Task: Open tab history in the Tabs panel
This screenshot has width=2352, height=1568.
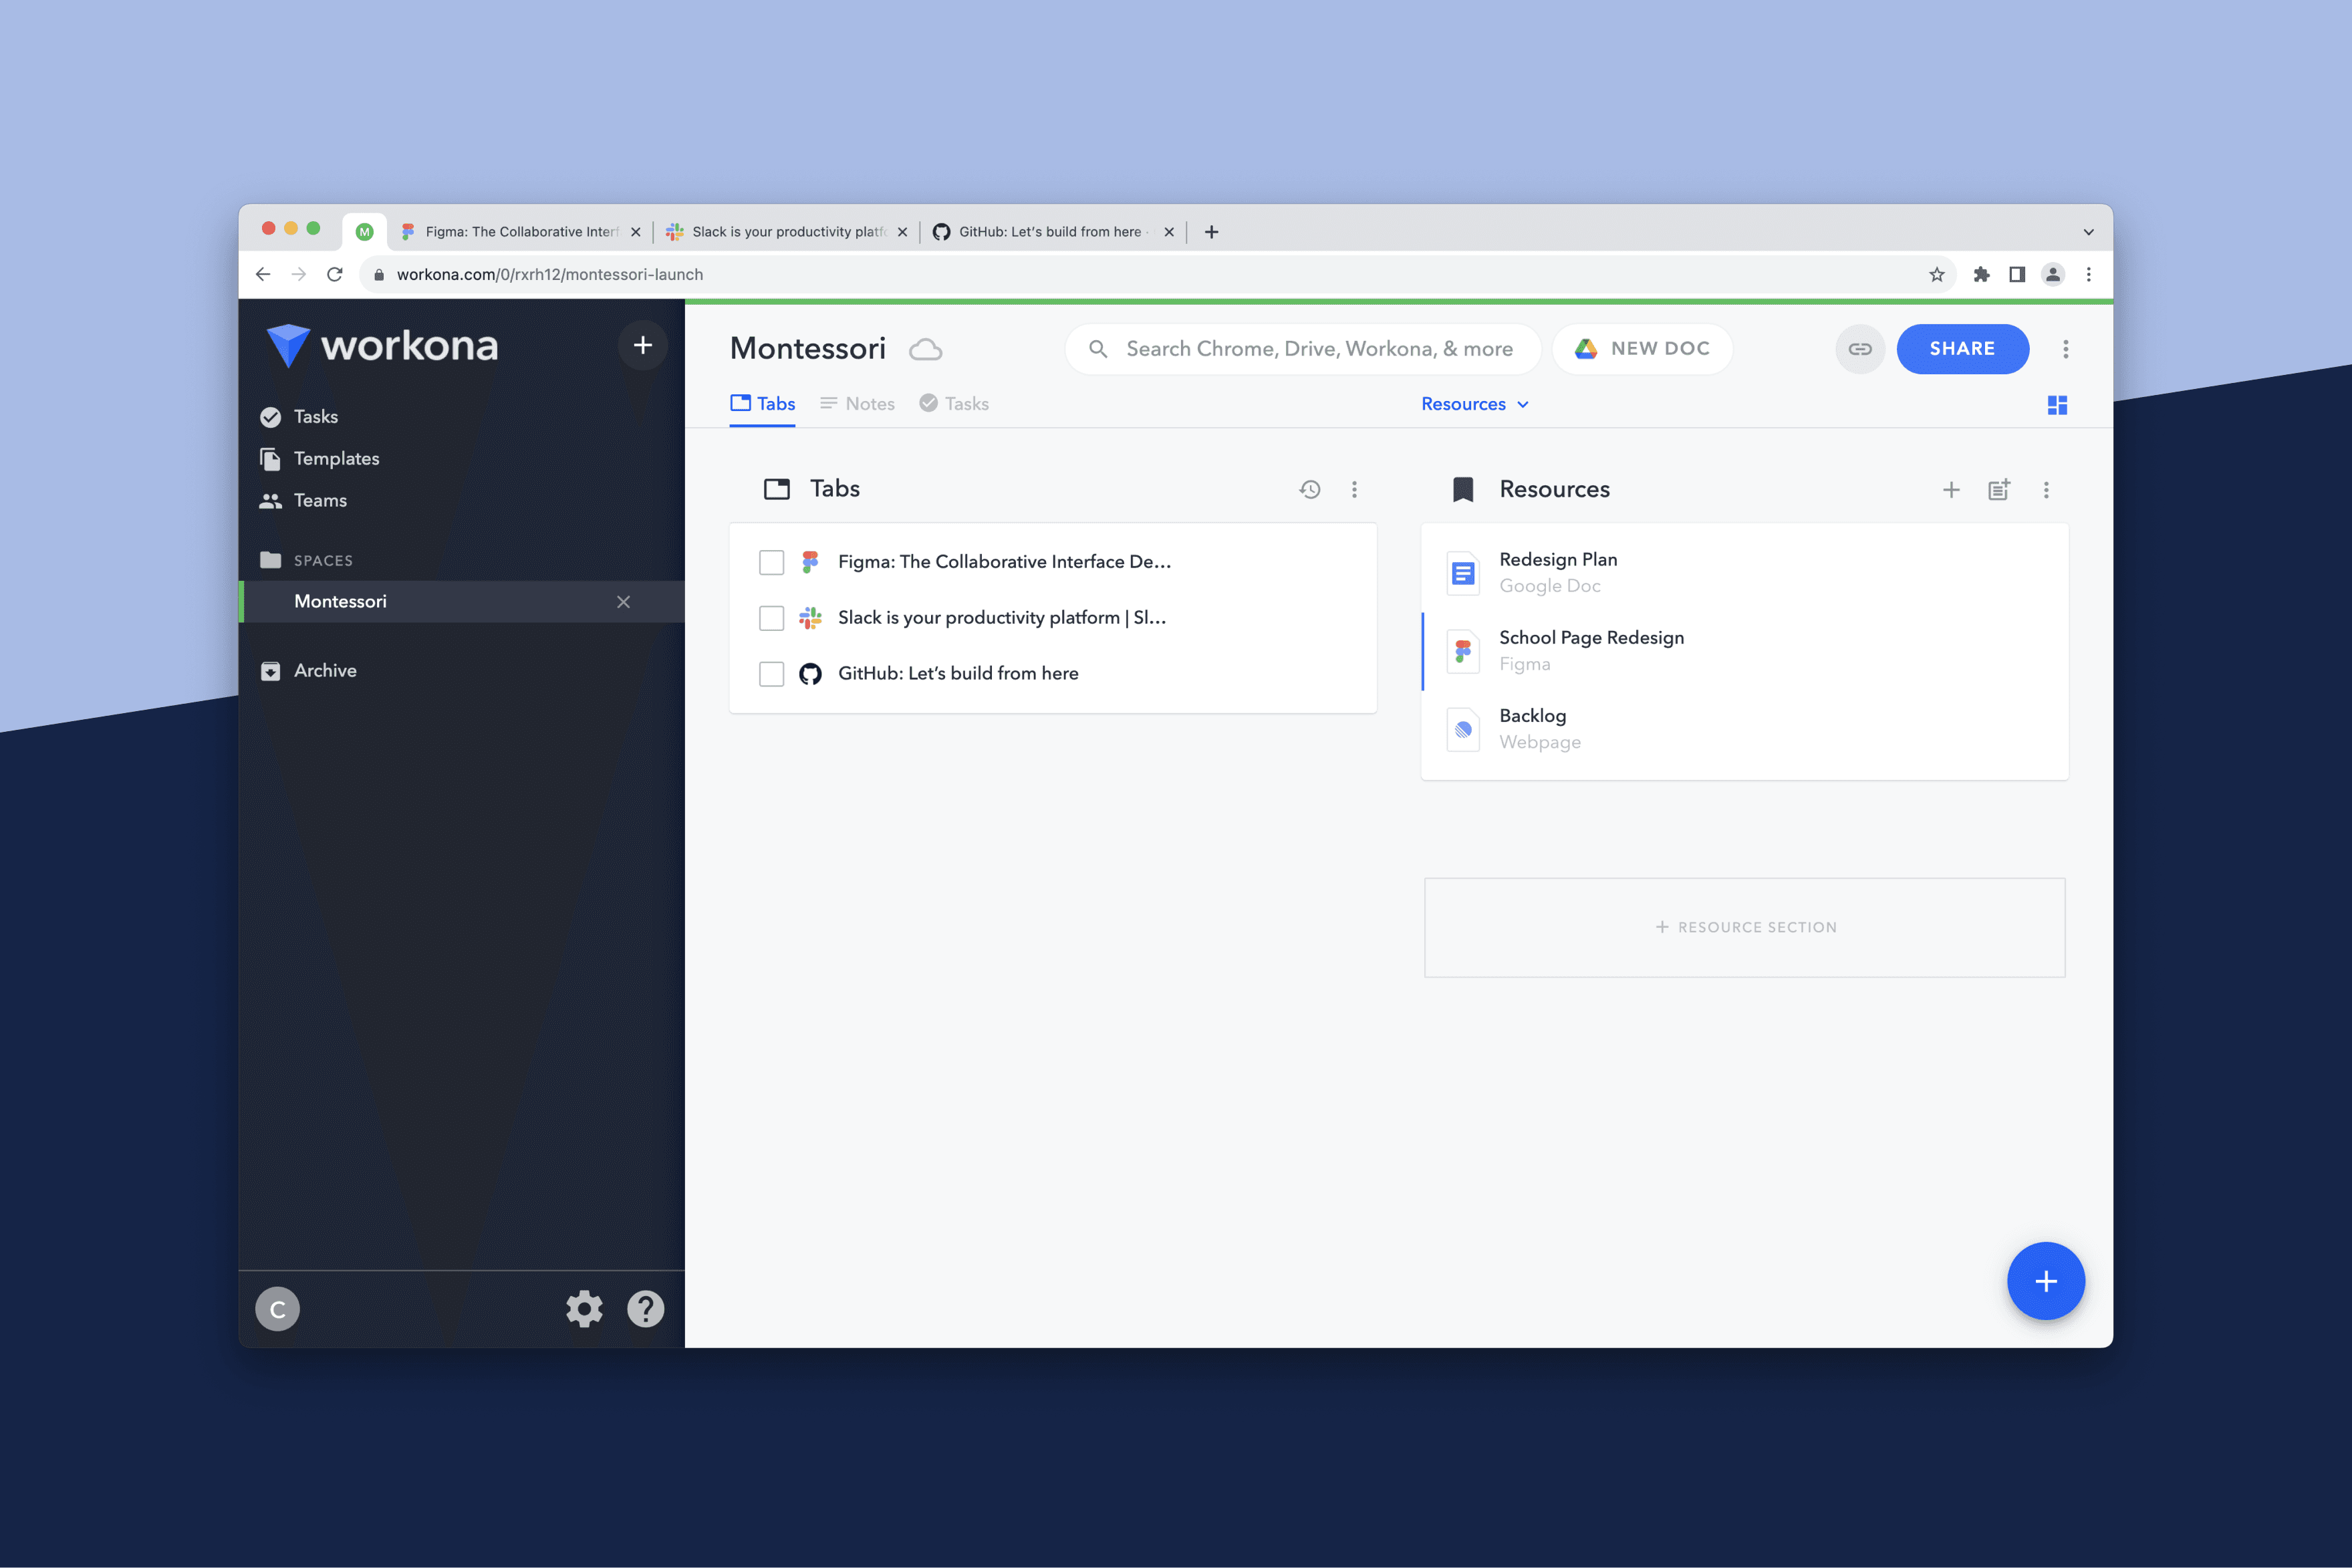Action: point(1310,489)
